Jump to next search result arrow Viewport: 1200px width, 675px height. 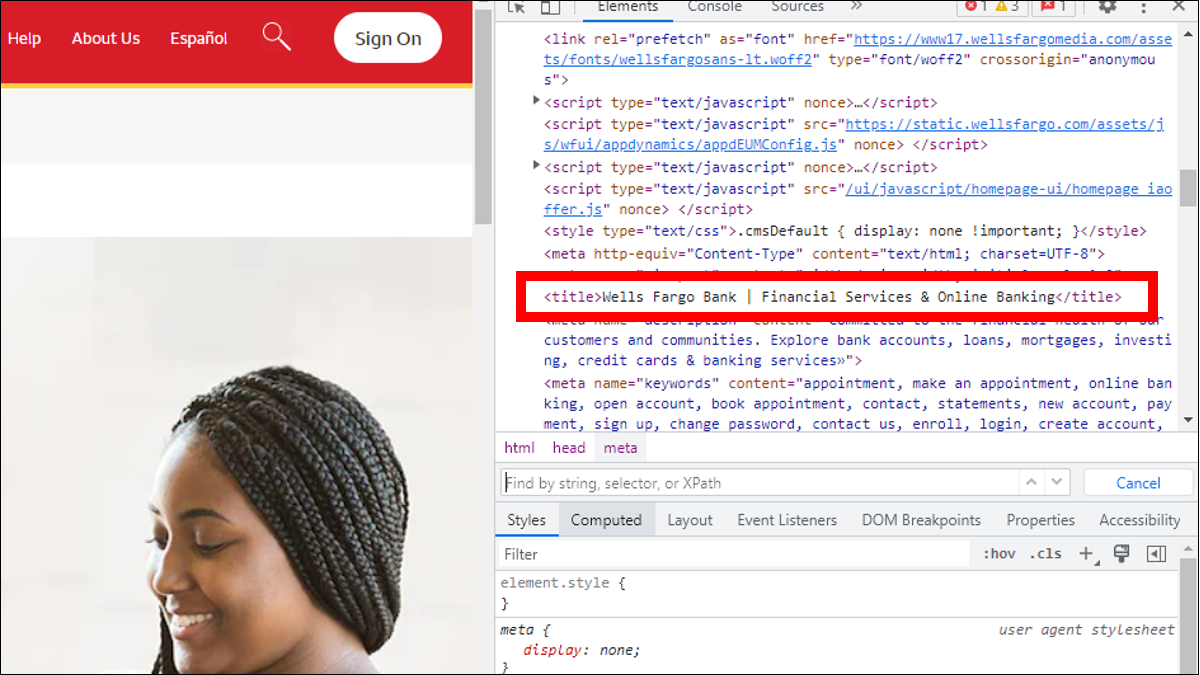coord(1057,482)
